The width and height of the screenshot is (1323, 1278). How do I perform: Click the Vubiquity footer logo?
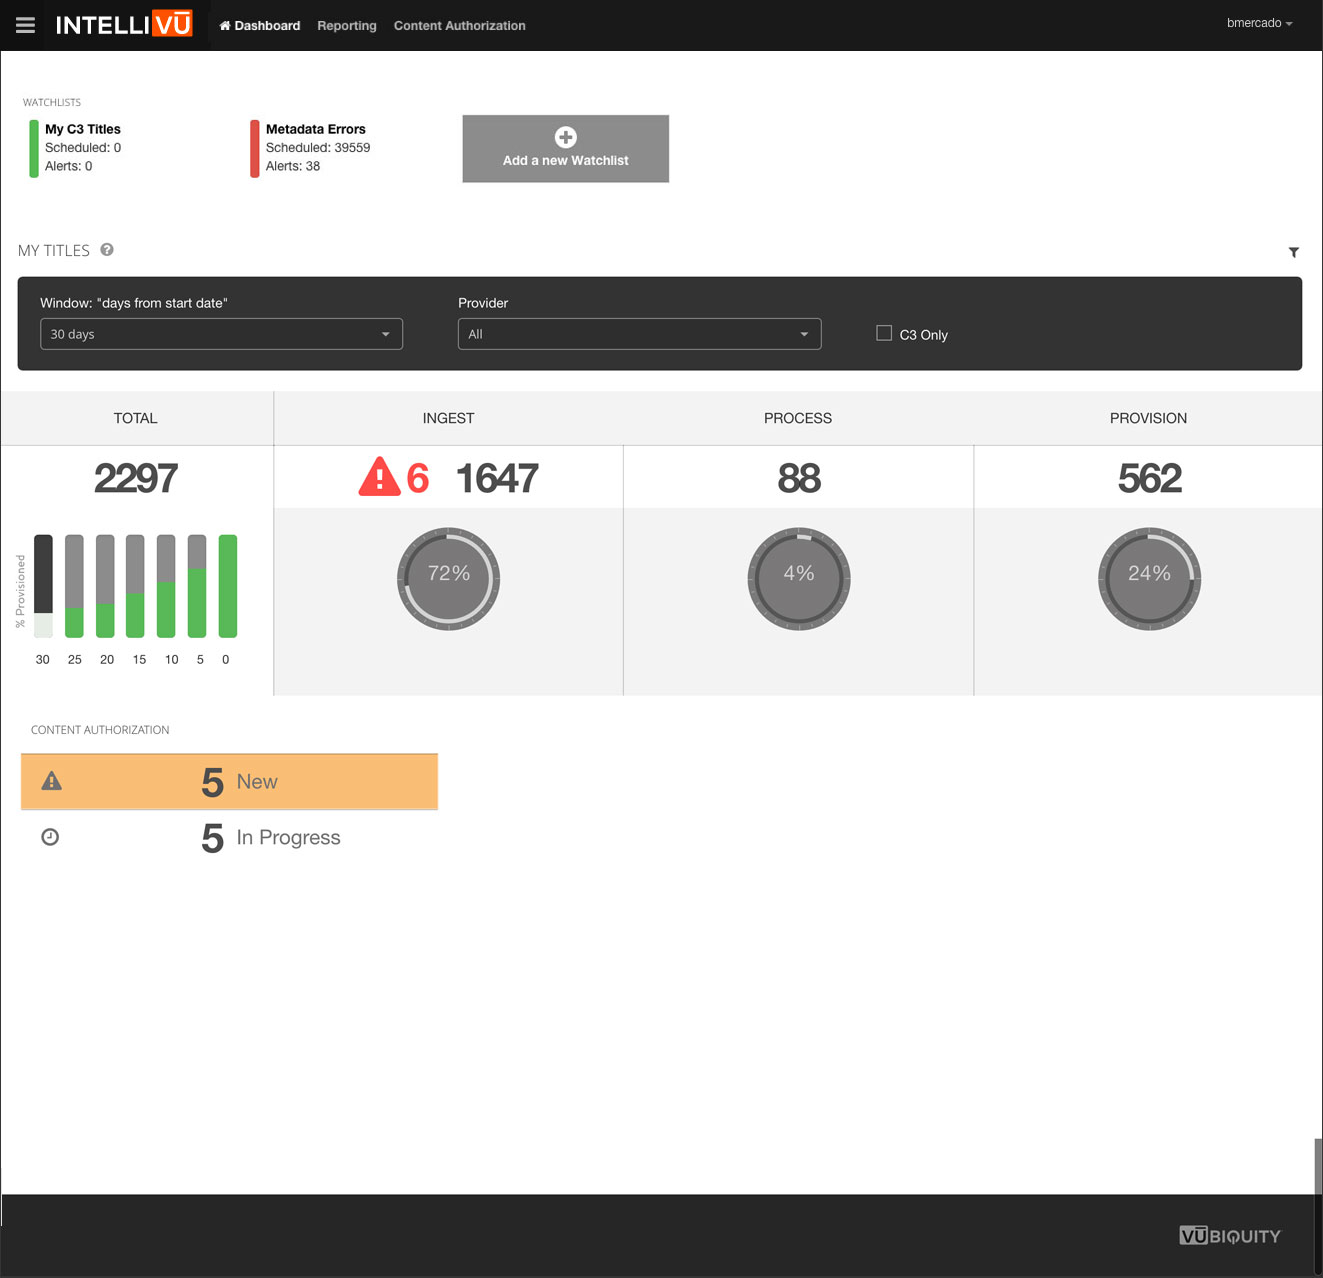click(1229, 1235)
